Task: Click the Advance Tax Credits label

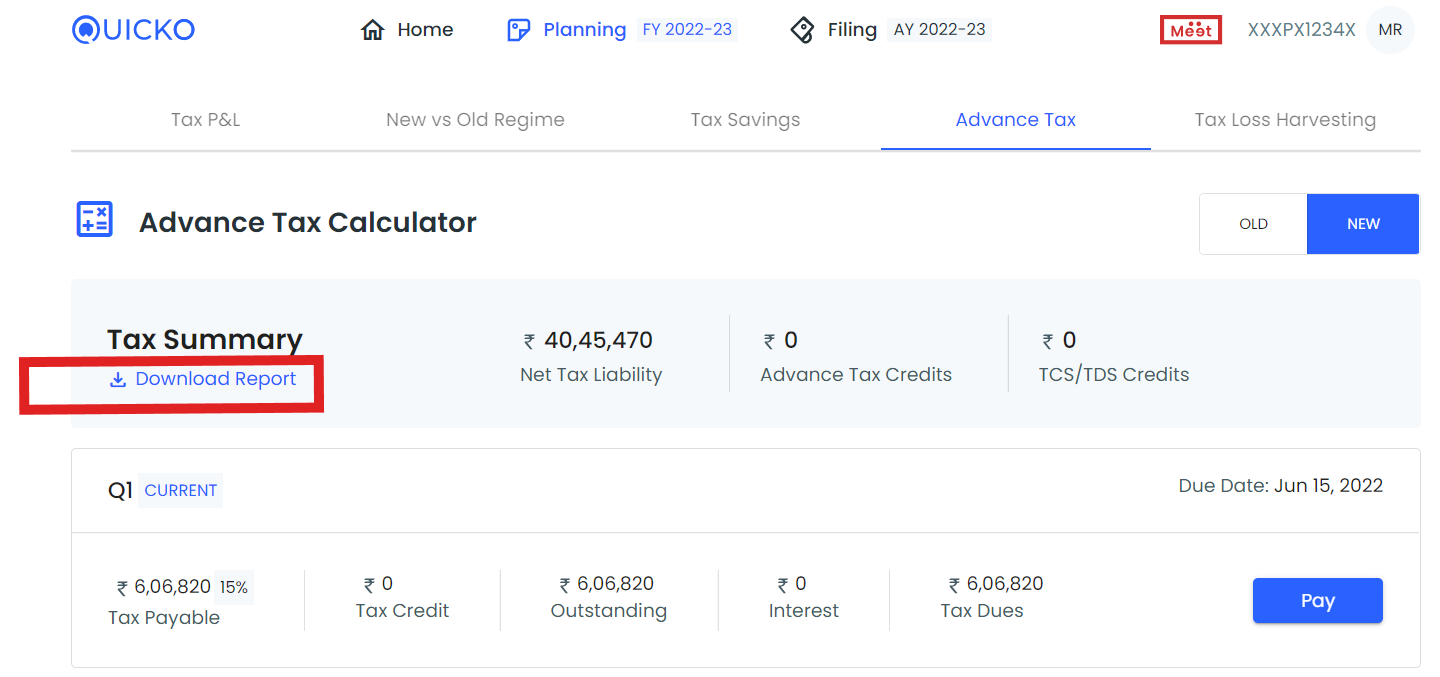Action: (x=856, y=375)
